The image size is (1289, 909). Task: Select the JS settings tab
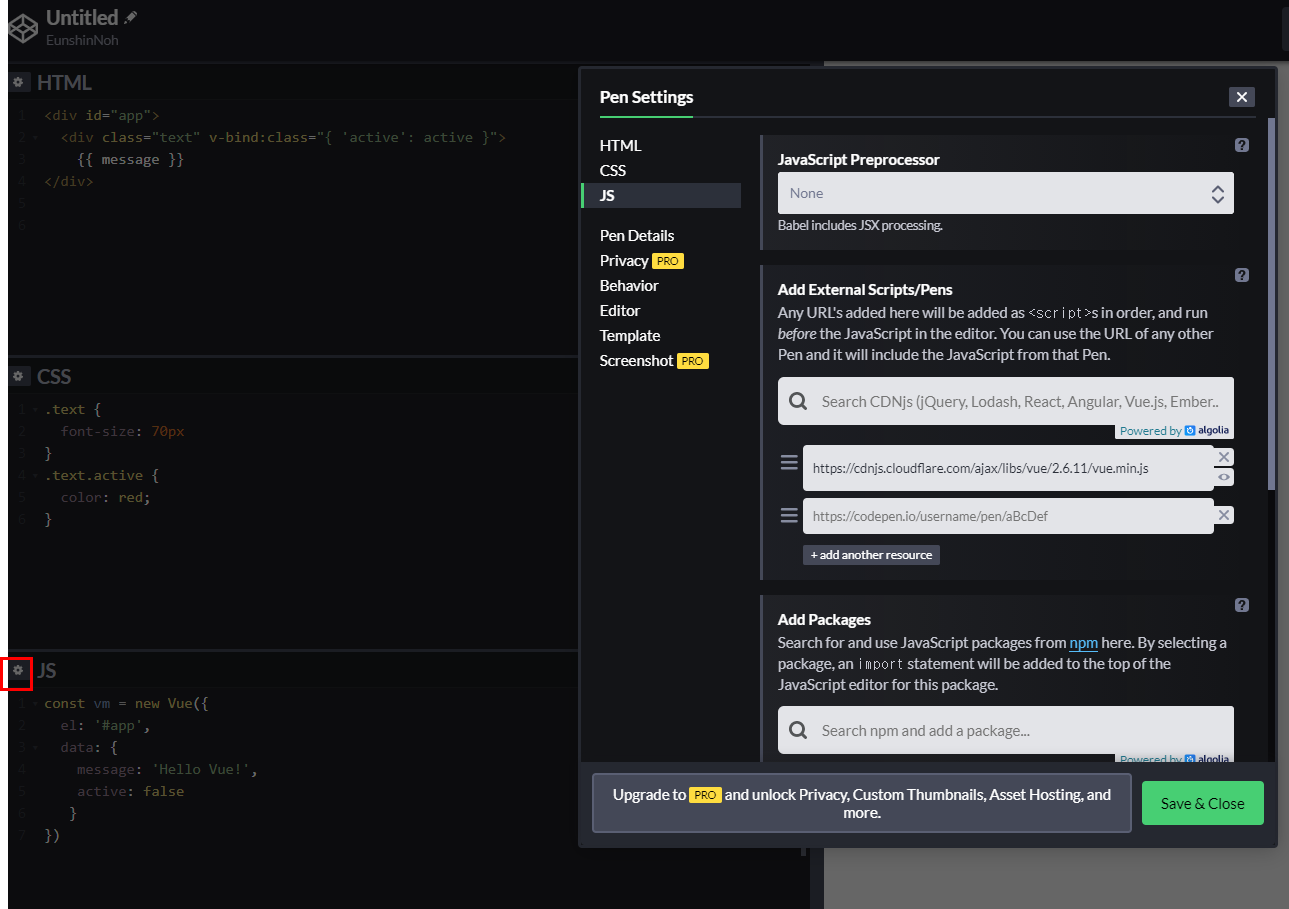coord(661,195)
